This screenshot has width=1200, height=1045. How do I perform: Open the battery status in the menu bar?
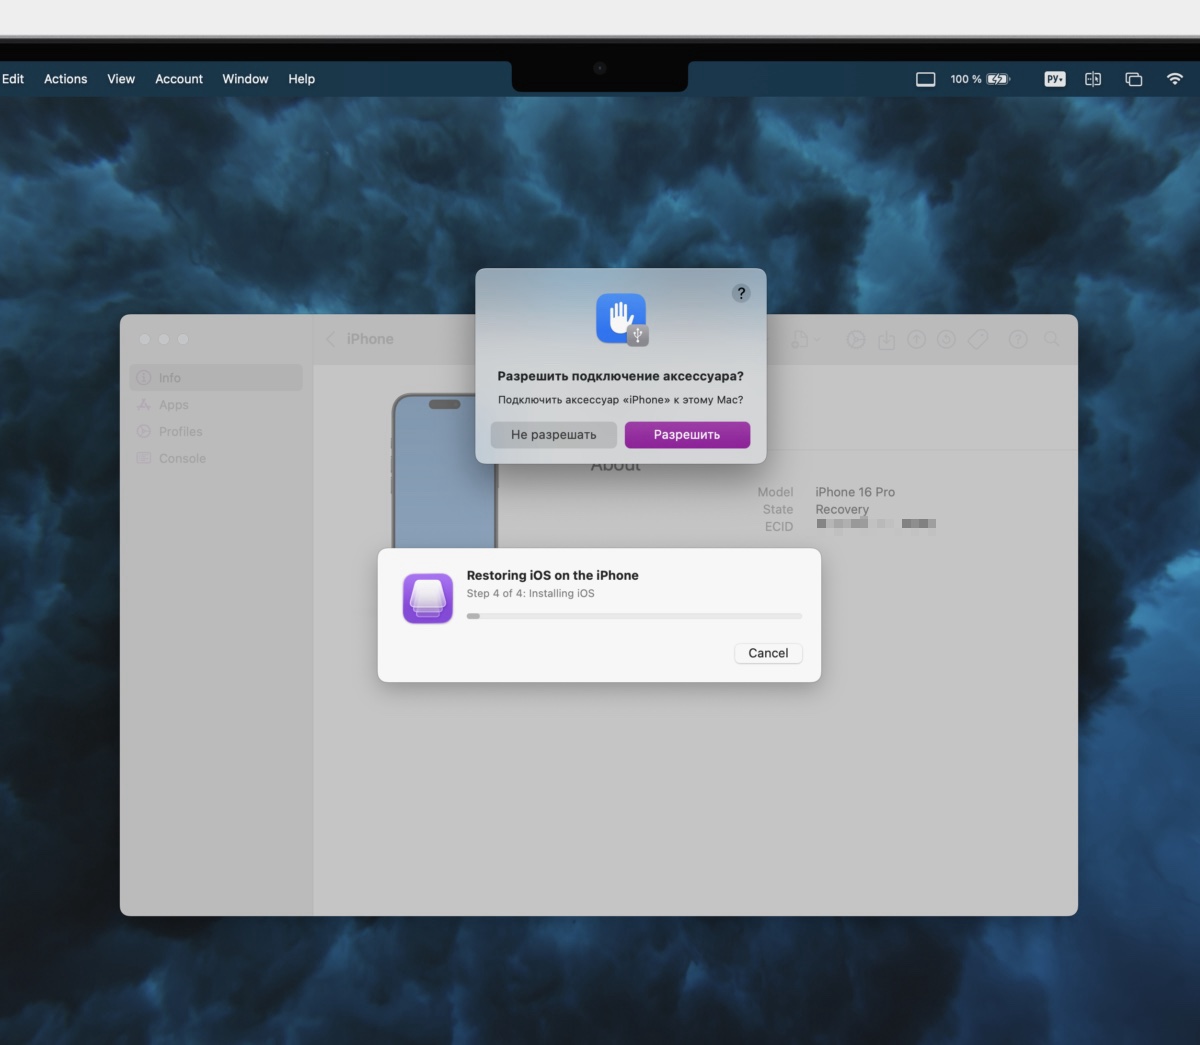coord(997,79)
